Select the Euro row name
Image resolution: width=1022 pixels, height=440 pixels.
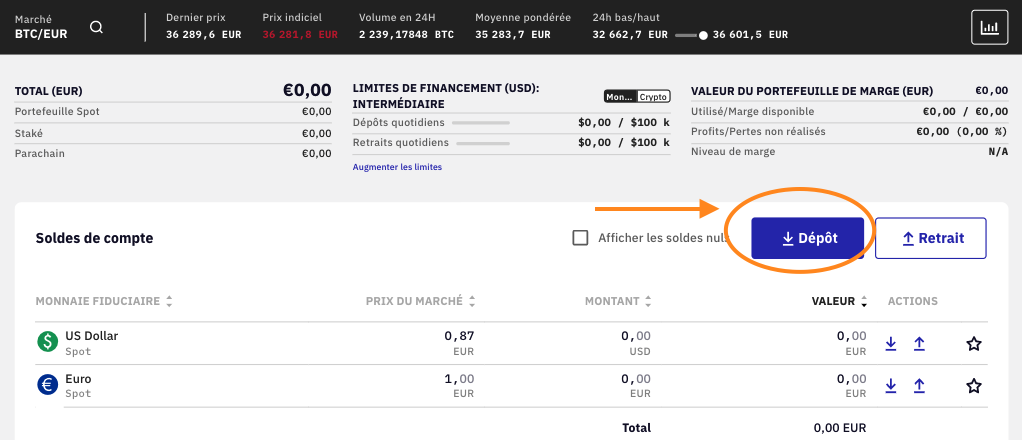pos(78,379)
